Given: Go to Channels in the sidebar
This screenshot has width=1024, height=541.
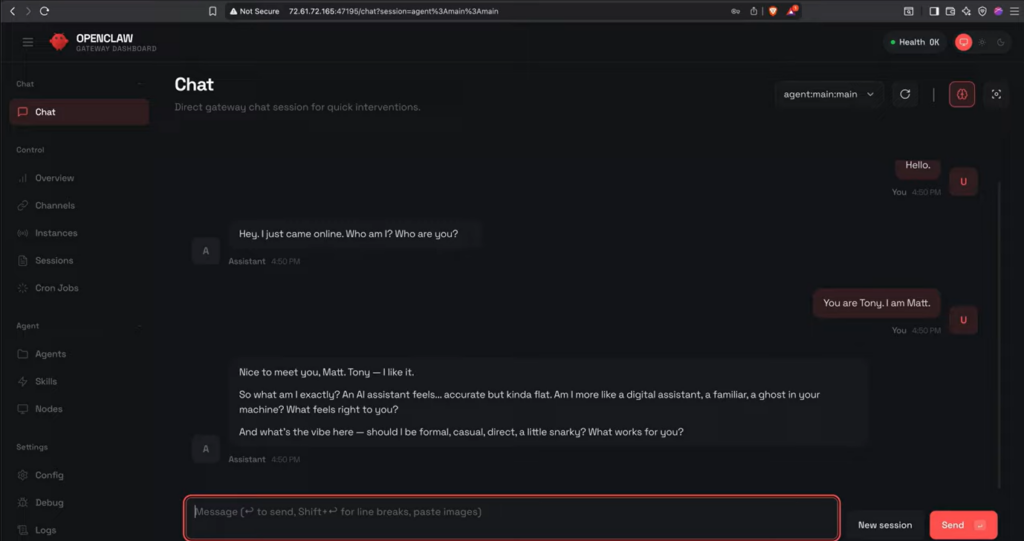Looking at the screenshot, I should pyautogui.click(x=55, y=205).
